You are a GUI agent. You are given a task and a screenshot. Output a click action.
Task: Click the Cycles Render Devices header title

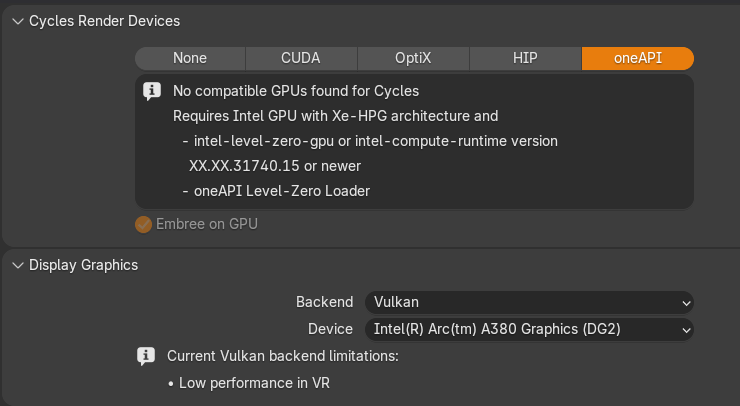105,21
